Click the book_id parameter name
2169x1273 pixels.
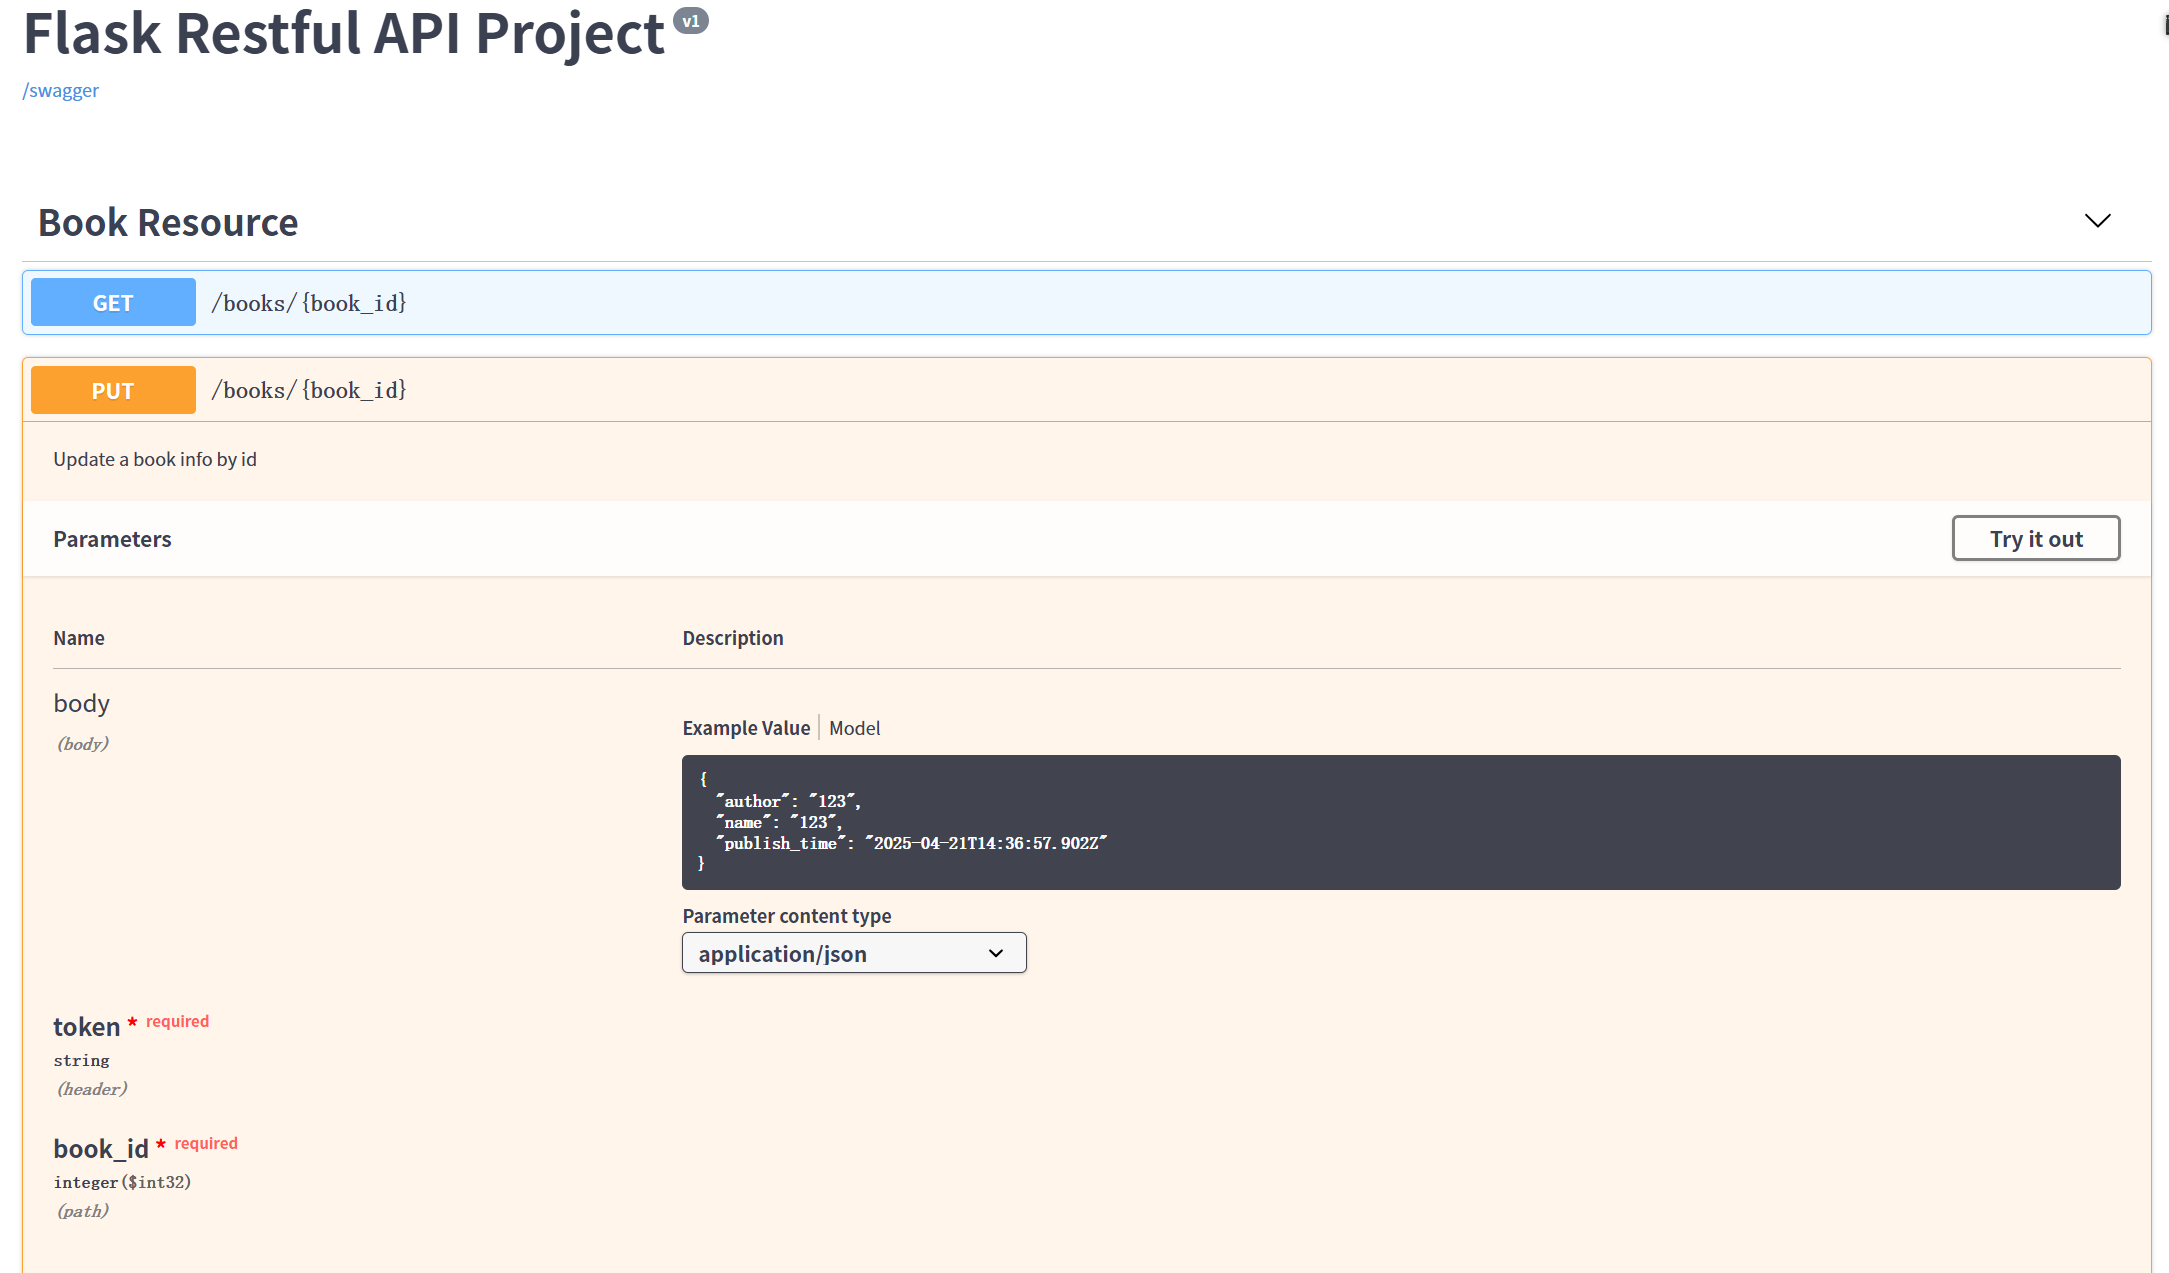tap(100, 1149)
